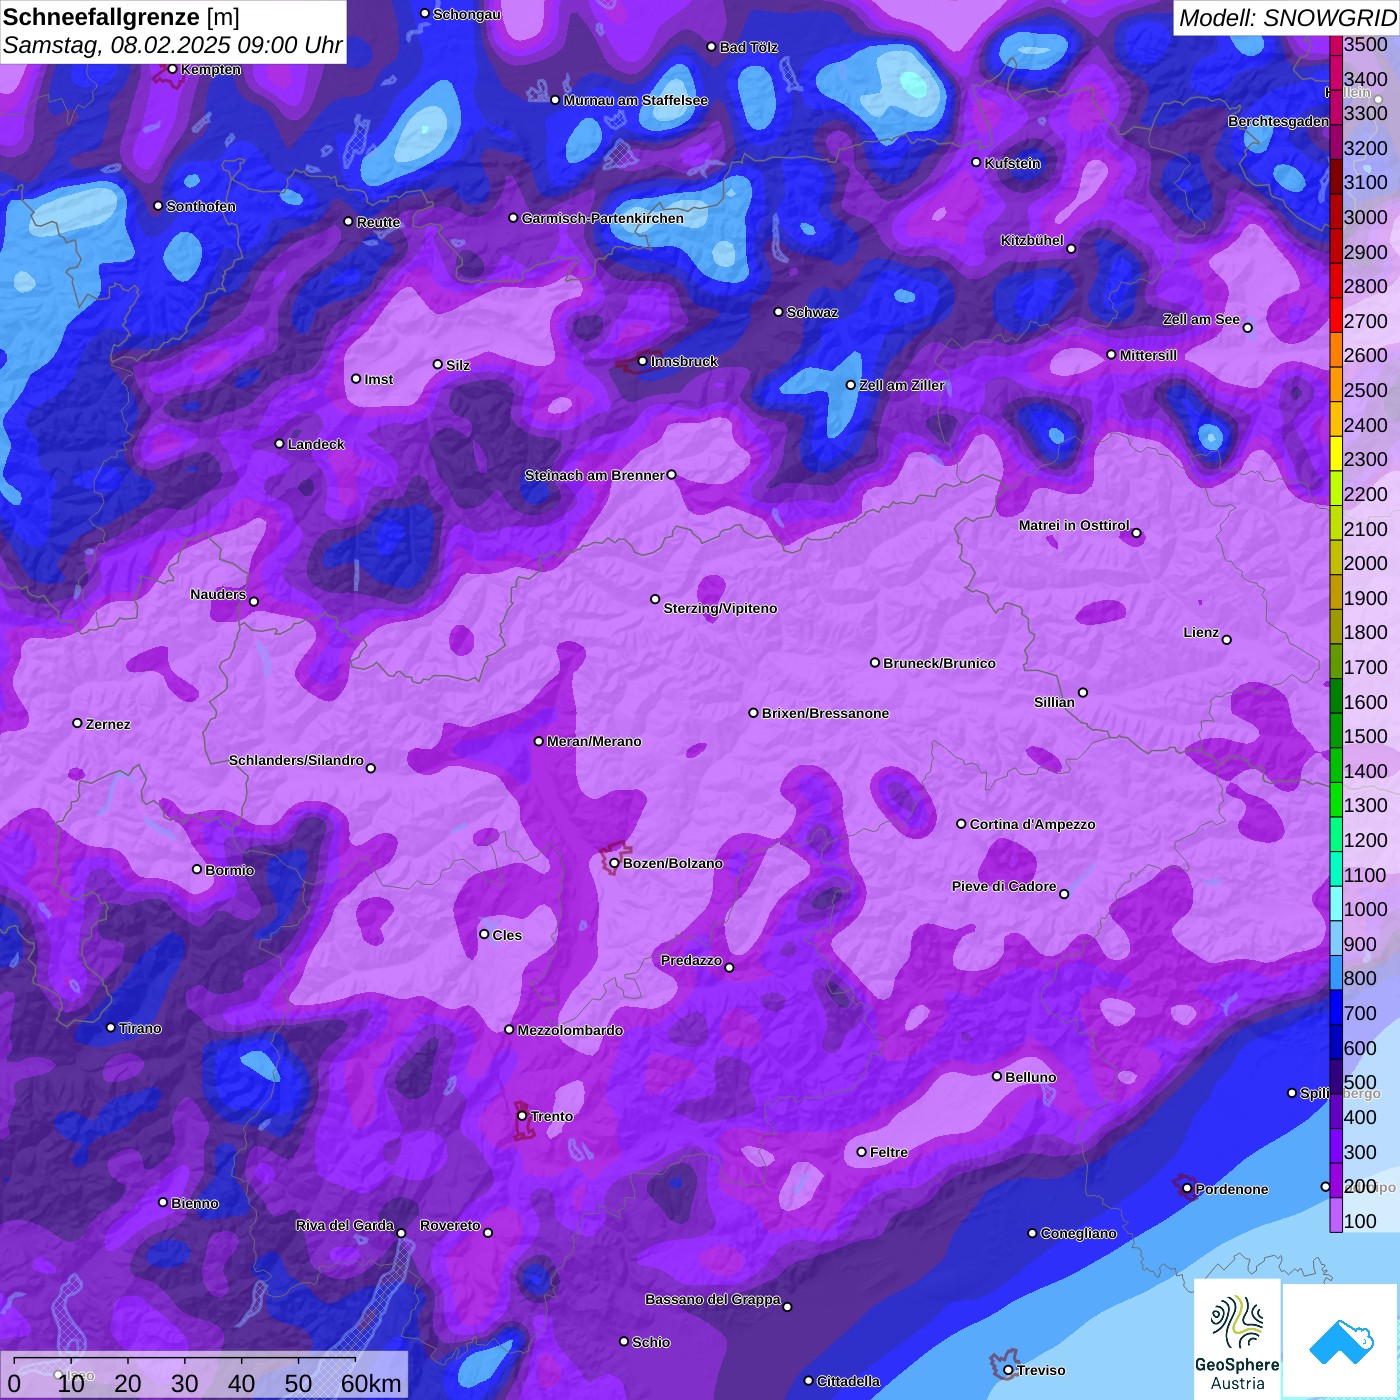Click the Feltre location dot

(862, 1152)
